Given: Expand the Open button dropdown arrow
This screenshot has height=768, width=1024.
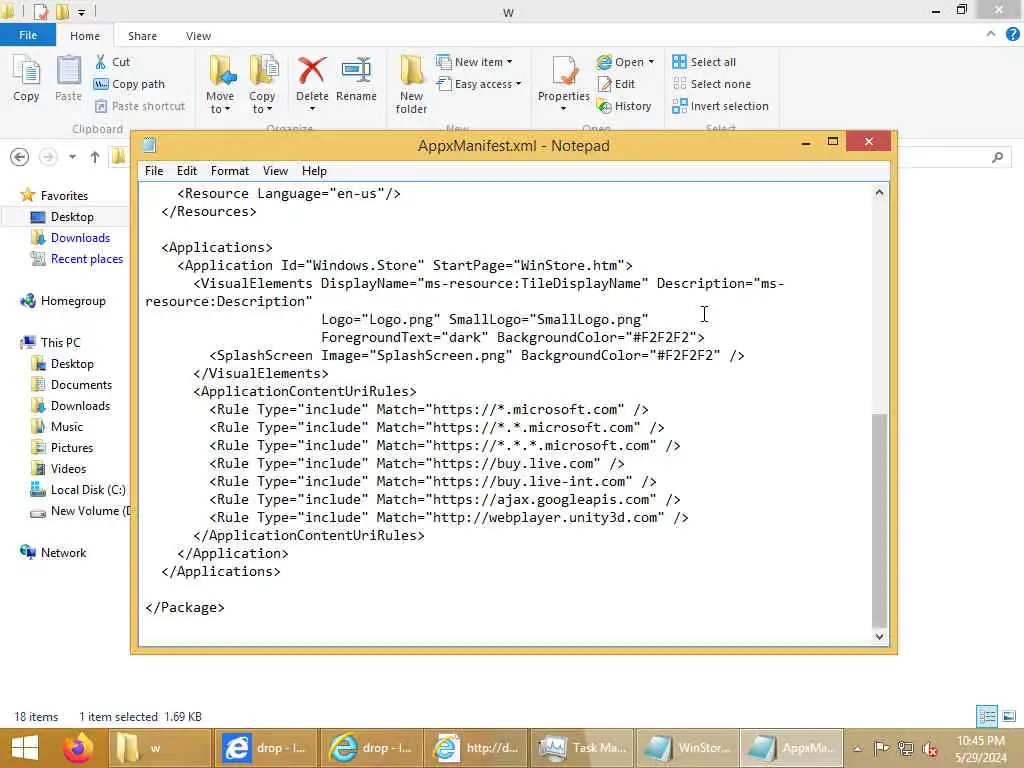Looking at the screenshot, I should click(651, 62).
